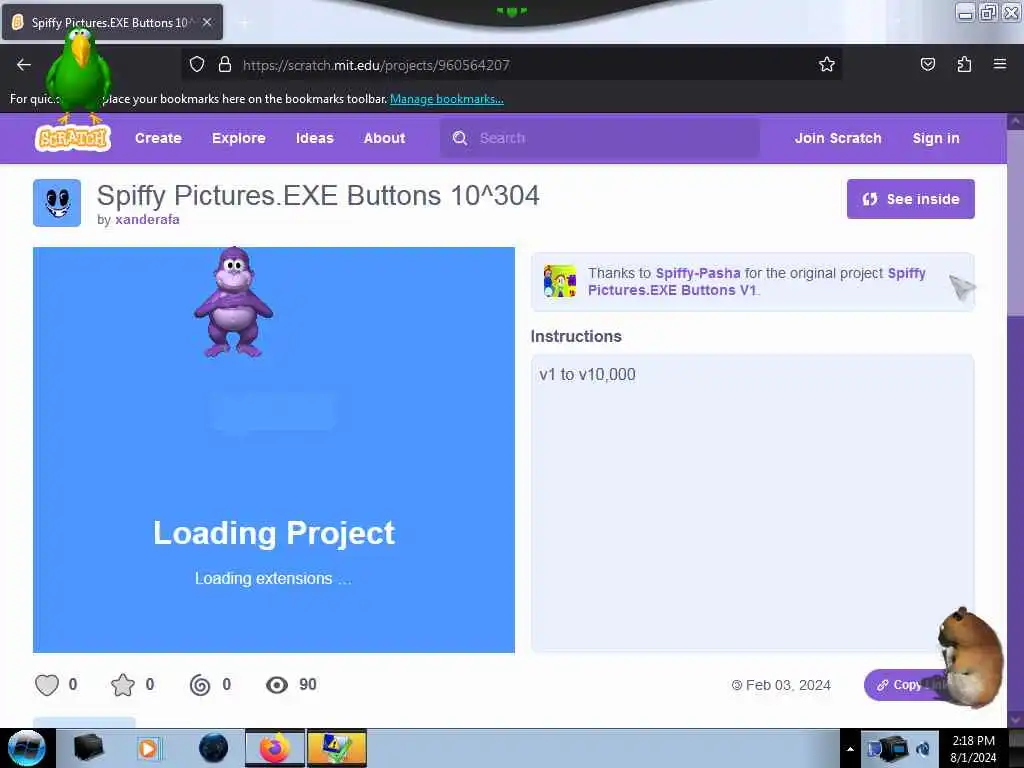This screenshot has height=768, width=1024.
Task: Click the Feb 03, 2024 date text
Action: click(x=788, y=685)
